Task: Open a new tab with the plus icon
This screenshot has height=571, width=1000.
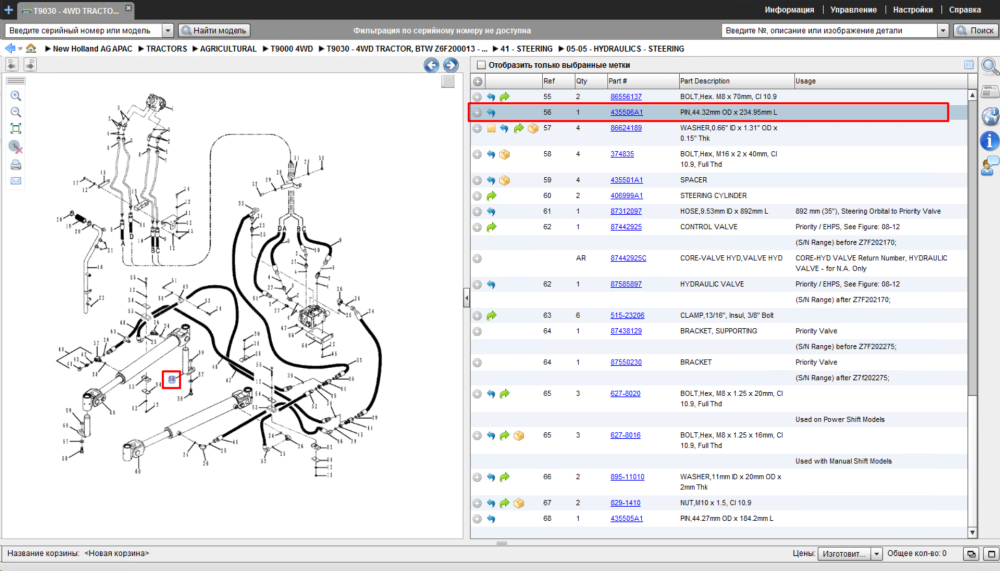Action: 8,10
